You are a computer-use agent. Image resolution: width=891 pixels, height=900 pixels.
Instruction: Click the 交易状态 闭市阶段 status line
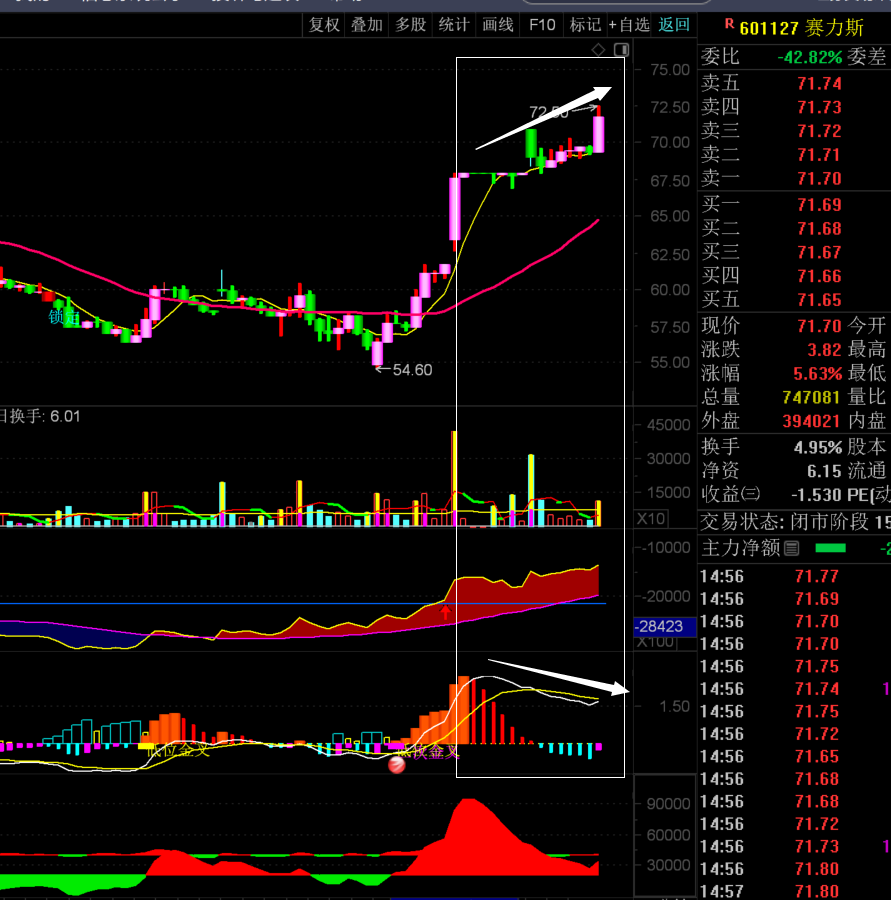(x=795, y=522)
